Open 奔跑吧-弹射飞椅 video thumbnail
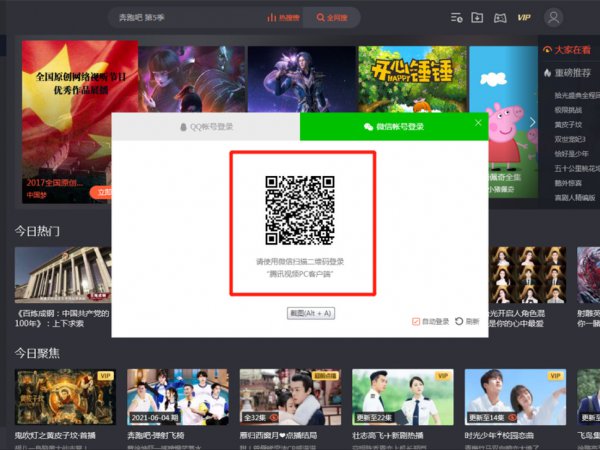The image size is (600, 450). (x=178, y=397)
